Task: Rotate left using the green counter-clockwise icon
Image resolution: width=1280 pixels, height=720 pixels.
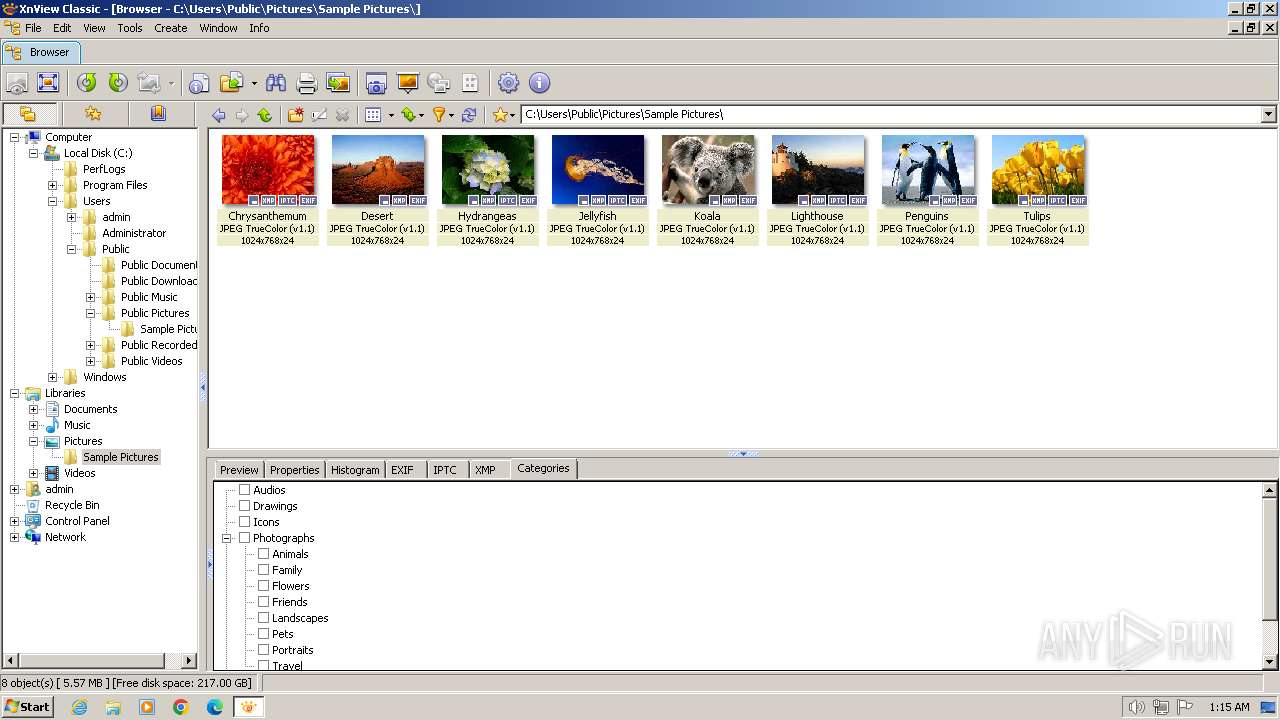Action: pos(87,83)
